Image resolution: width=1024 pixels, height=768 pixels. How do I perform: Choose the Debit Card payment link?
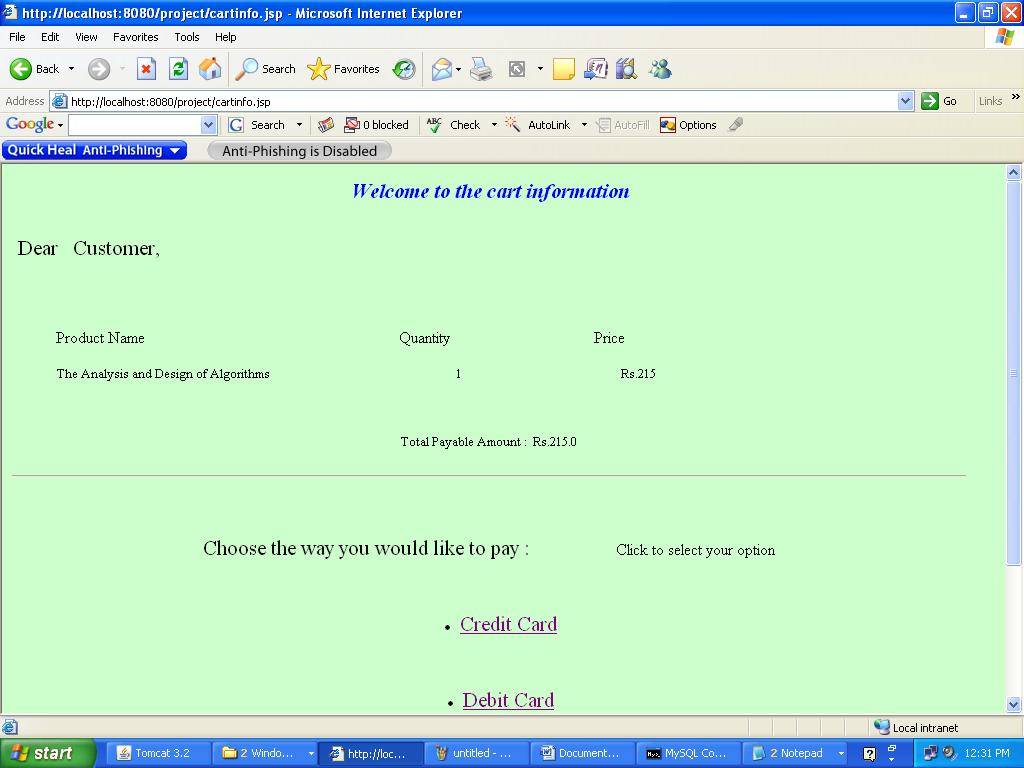[x=508, y=700]
